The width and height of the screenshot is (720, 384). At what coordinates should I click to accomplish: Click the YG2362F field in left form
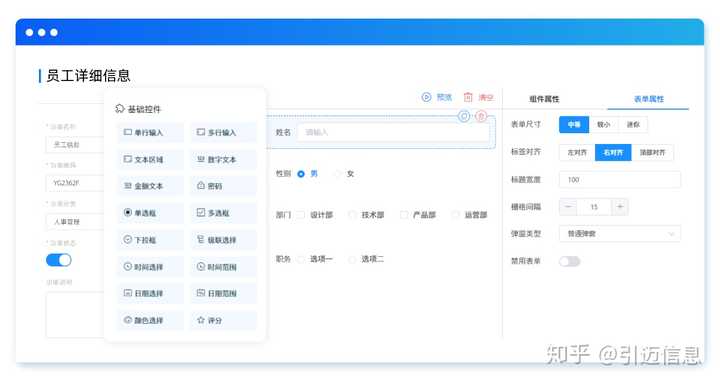[74, 183]
